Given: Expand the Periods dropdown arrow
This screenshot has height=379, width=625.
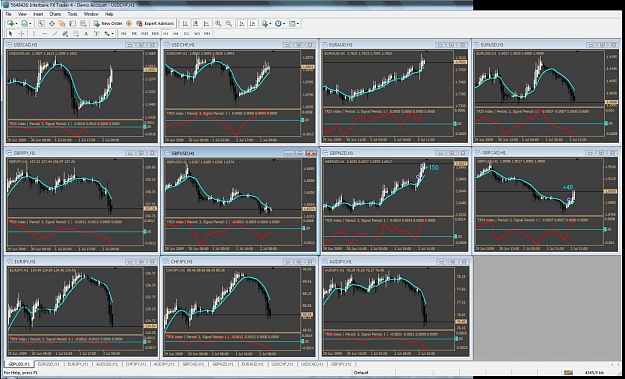Looking at the screenshot, I should 284,24.
